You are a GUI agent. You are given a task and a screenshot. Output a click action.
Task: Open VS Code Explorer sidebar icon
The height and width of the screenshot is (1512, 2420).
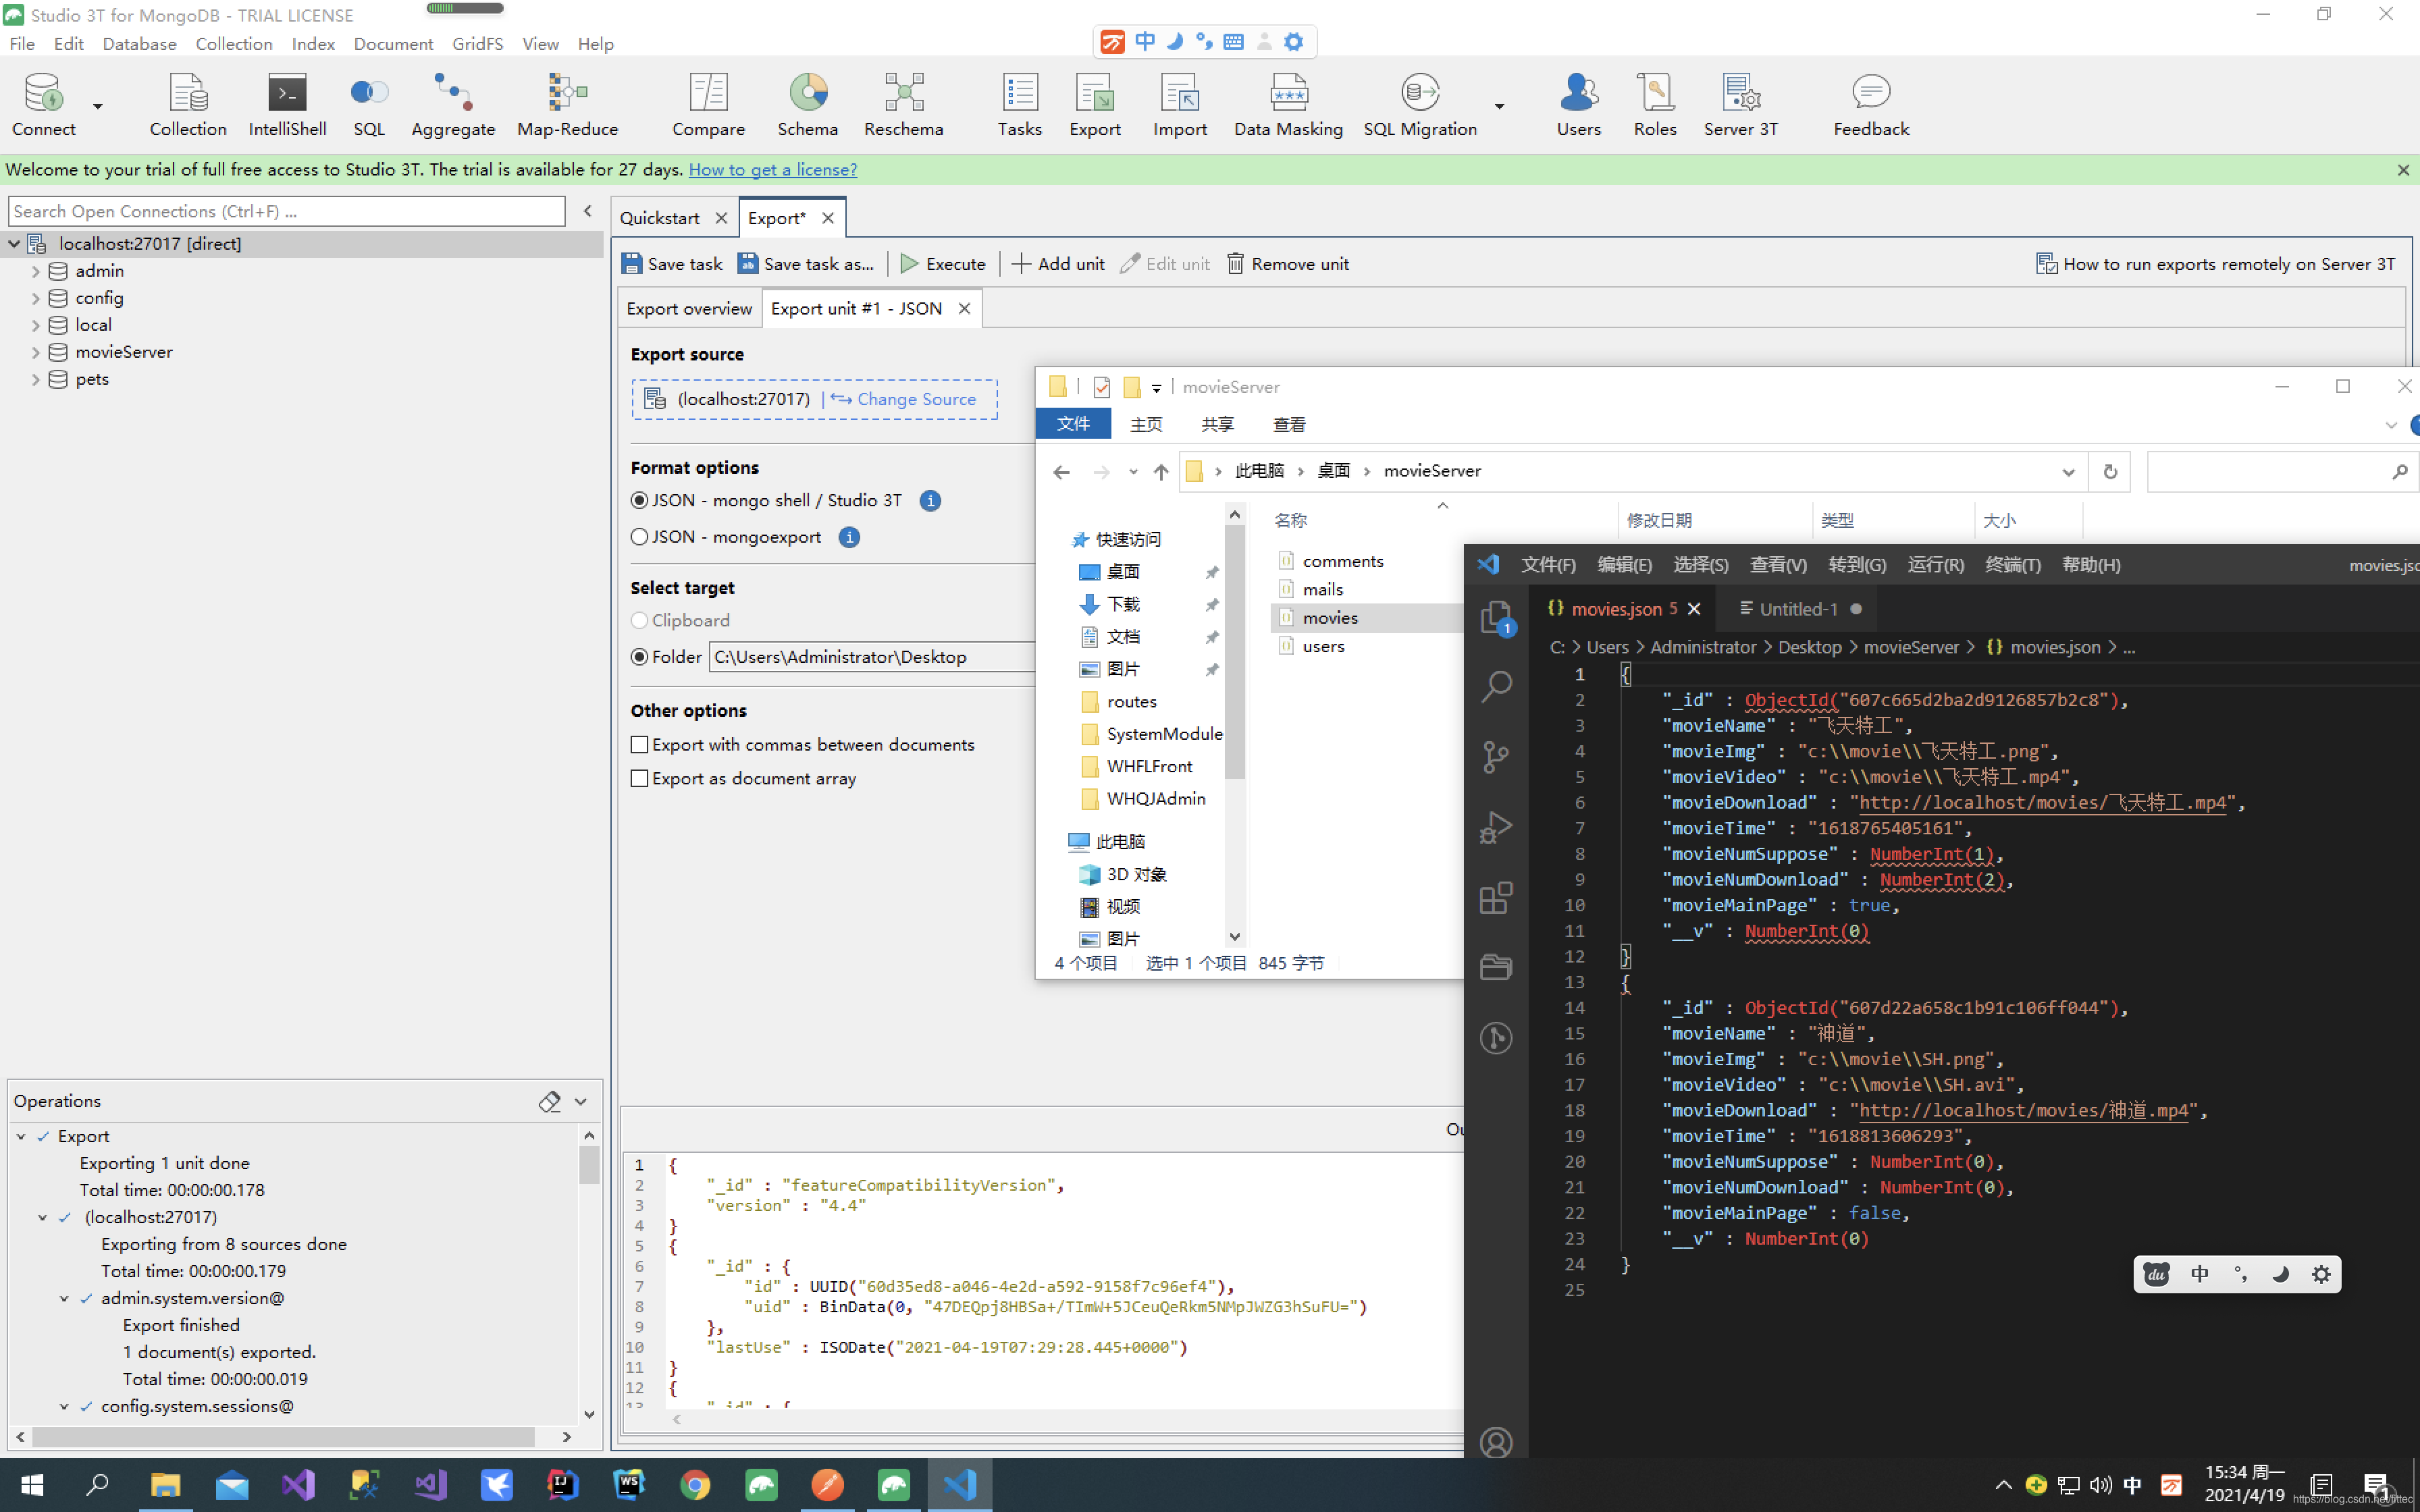point(1496,617)
